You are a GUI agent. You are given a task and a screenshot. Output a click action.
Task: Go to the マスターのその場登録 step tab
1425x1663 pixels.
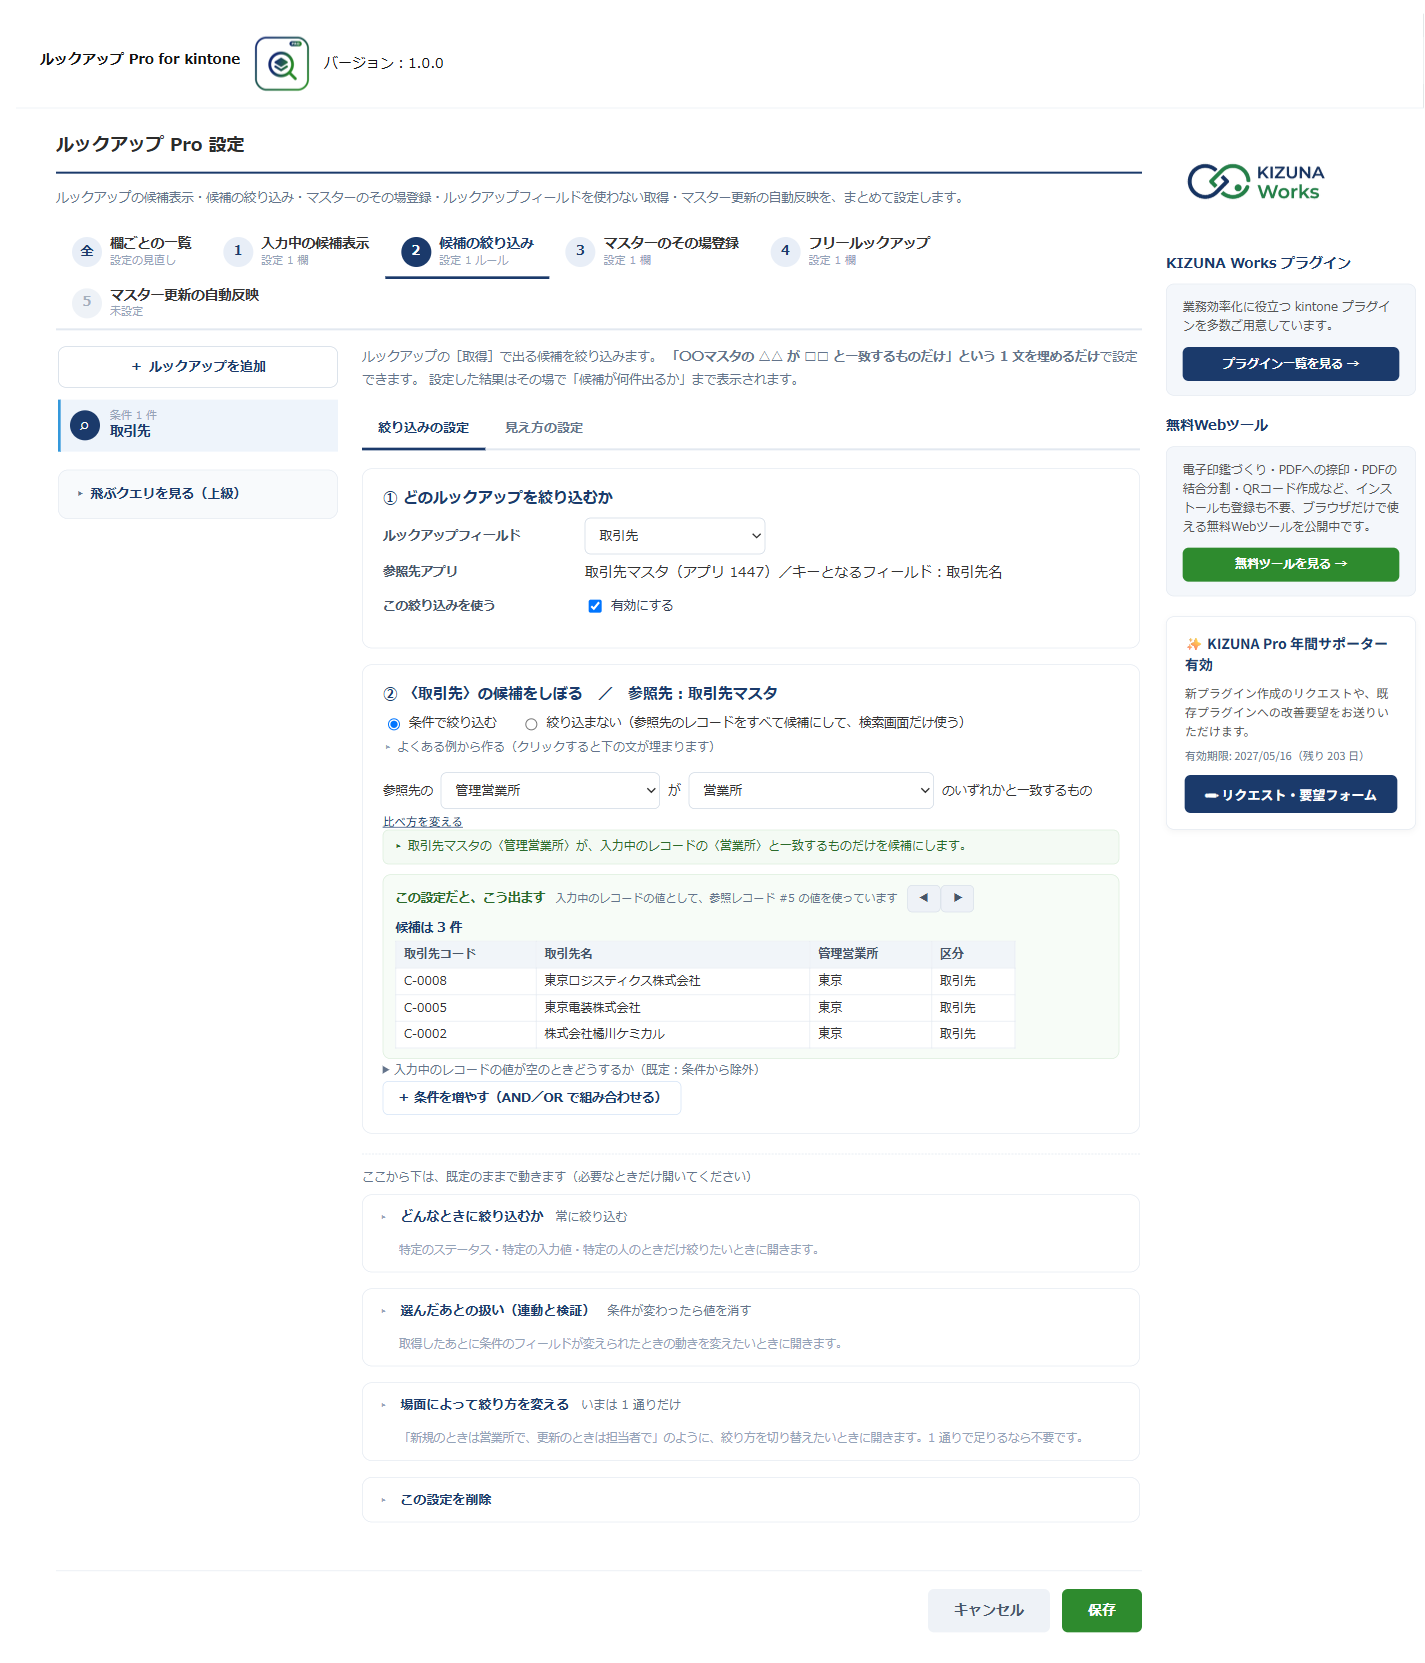click(653, 251)
